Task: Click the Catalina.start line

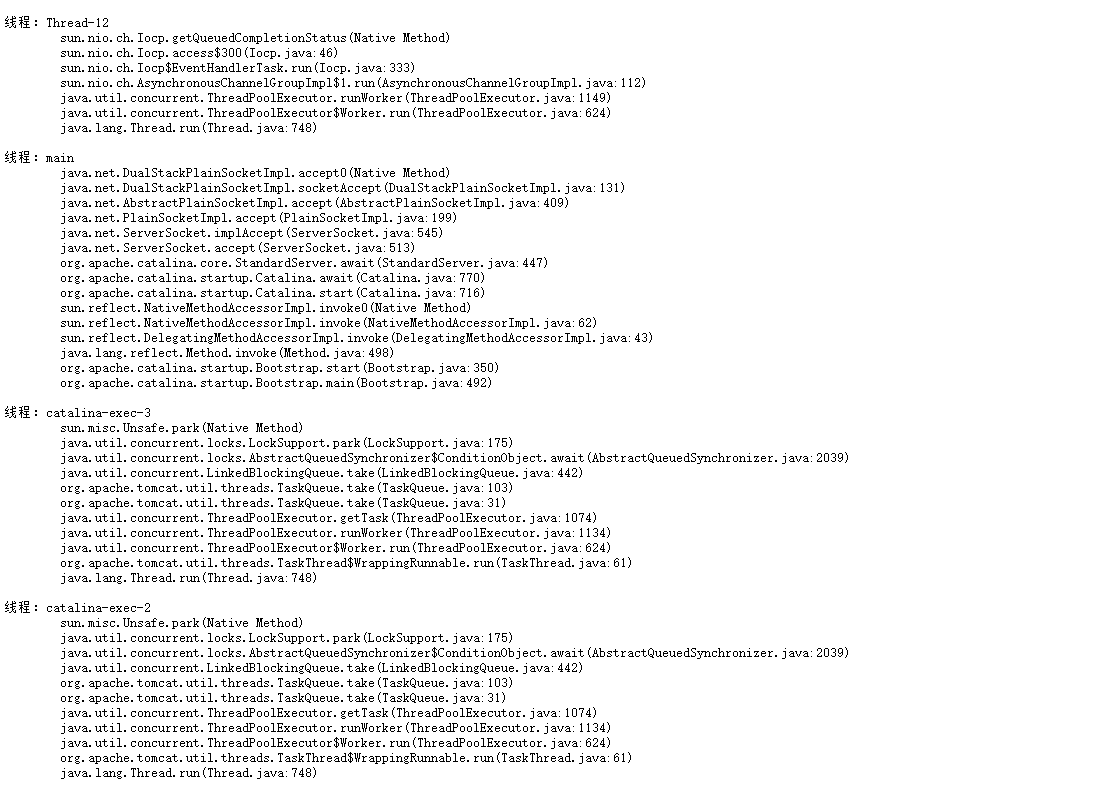Action: tap(273, 293)
